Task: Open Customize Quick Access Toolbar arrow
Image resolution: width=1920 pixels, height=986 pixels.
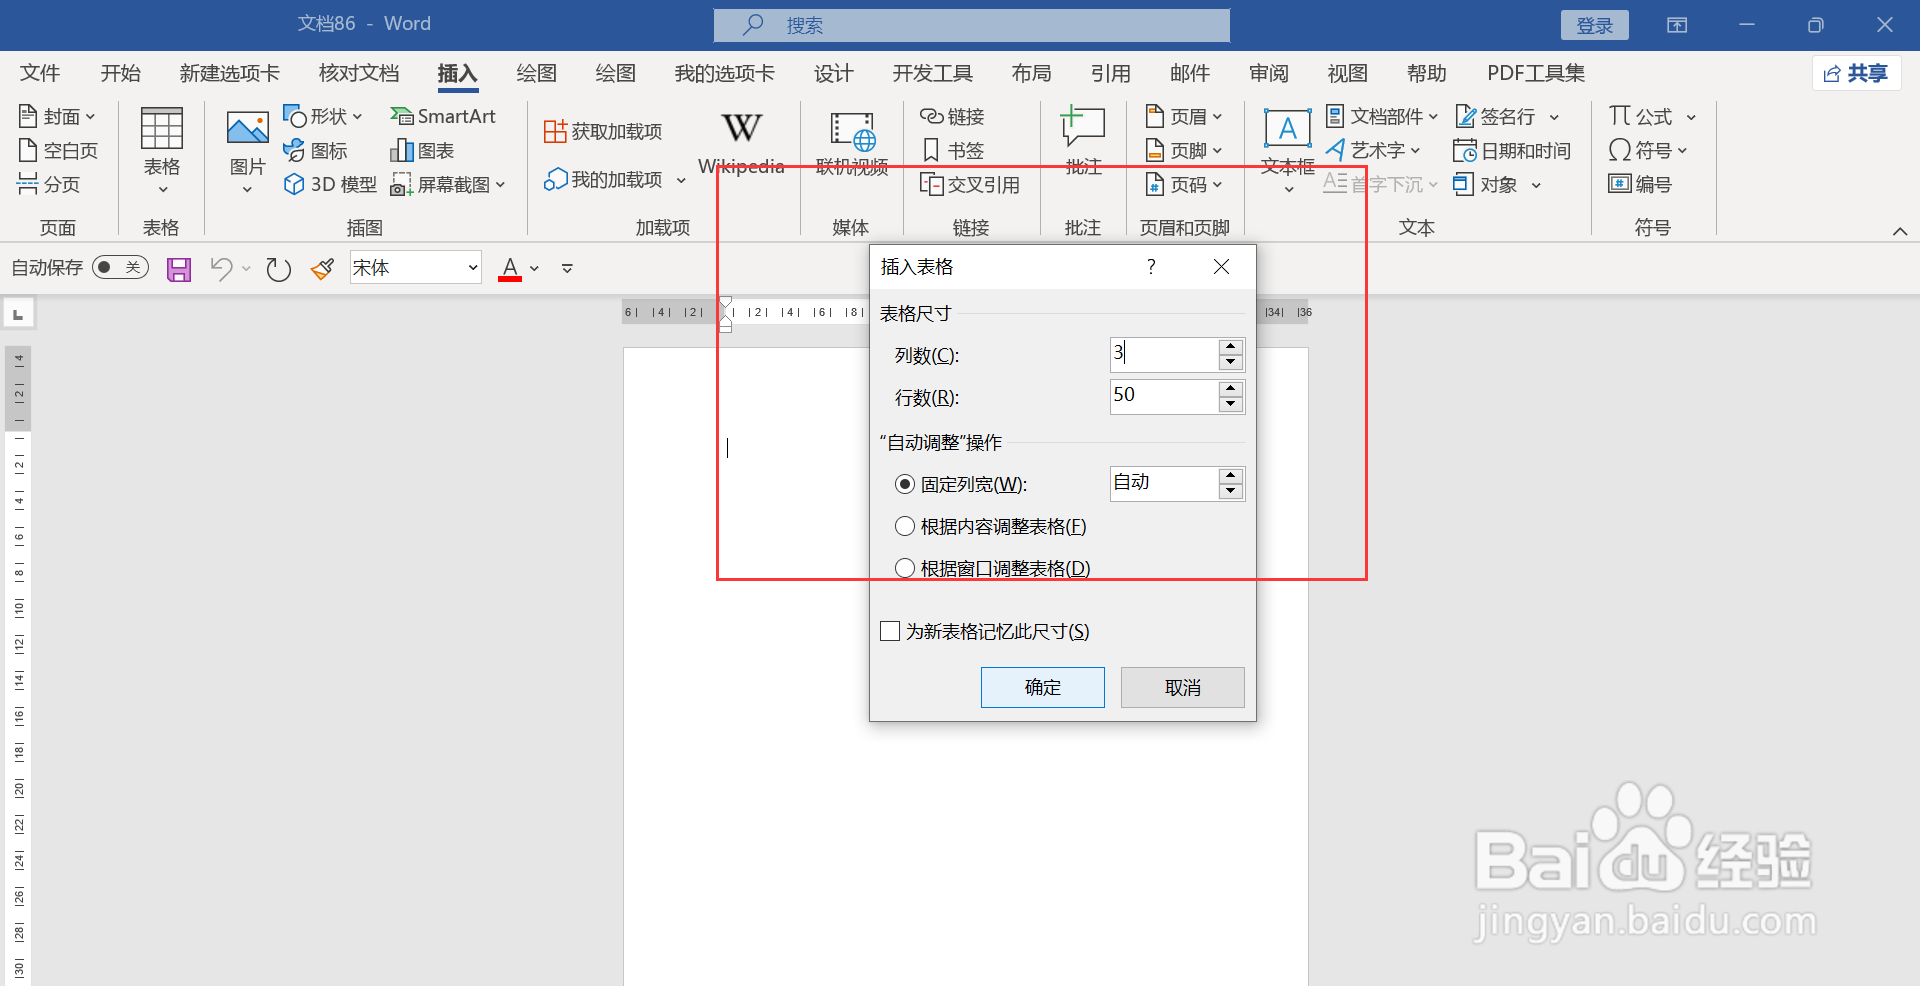Action: tap(567, 269)
